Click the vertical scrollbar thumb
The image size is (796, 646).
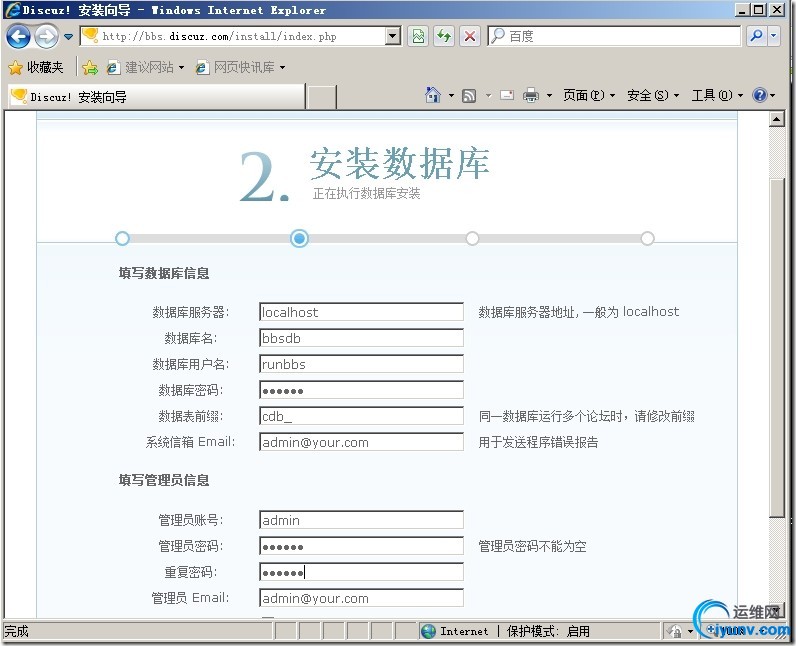click(777, 348)
